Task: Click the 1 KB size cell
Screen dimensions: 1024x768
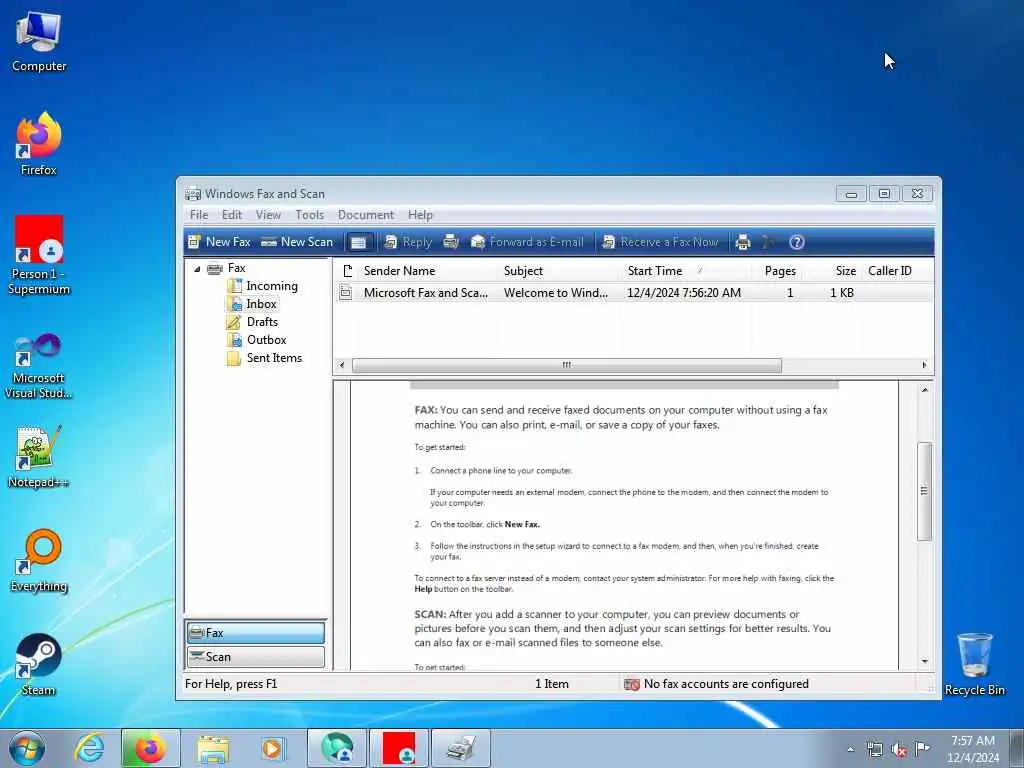Action: pos(842,293)
